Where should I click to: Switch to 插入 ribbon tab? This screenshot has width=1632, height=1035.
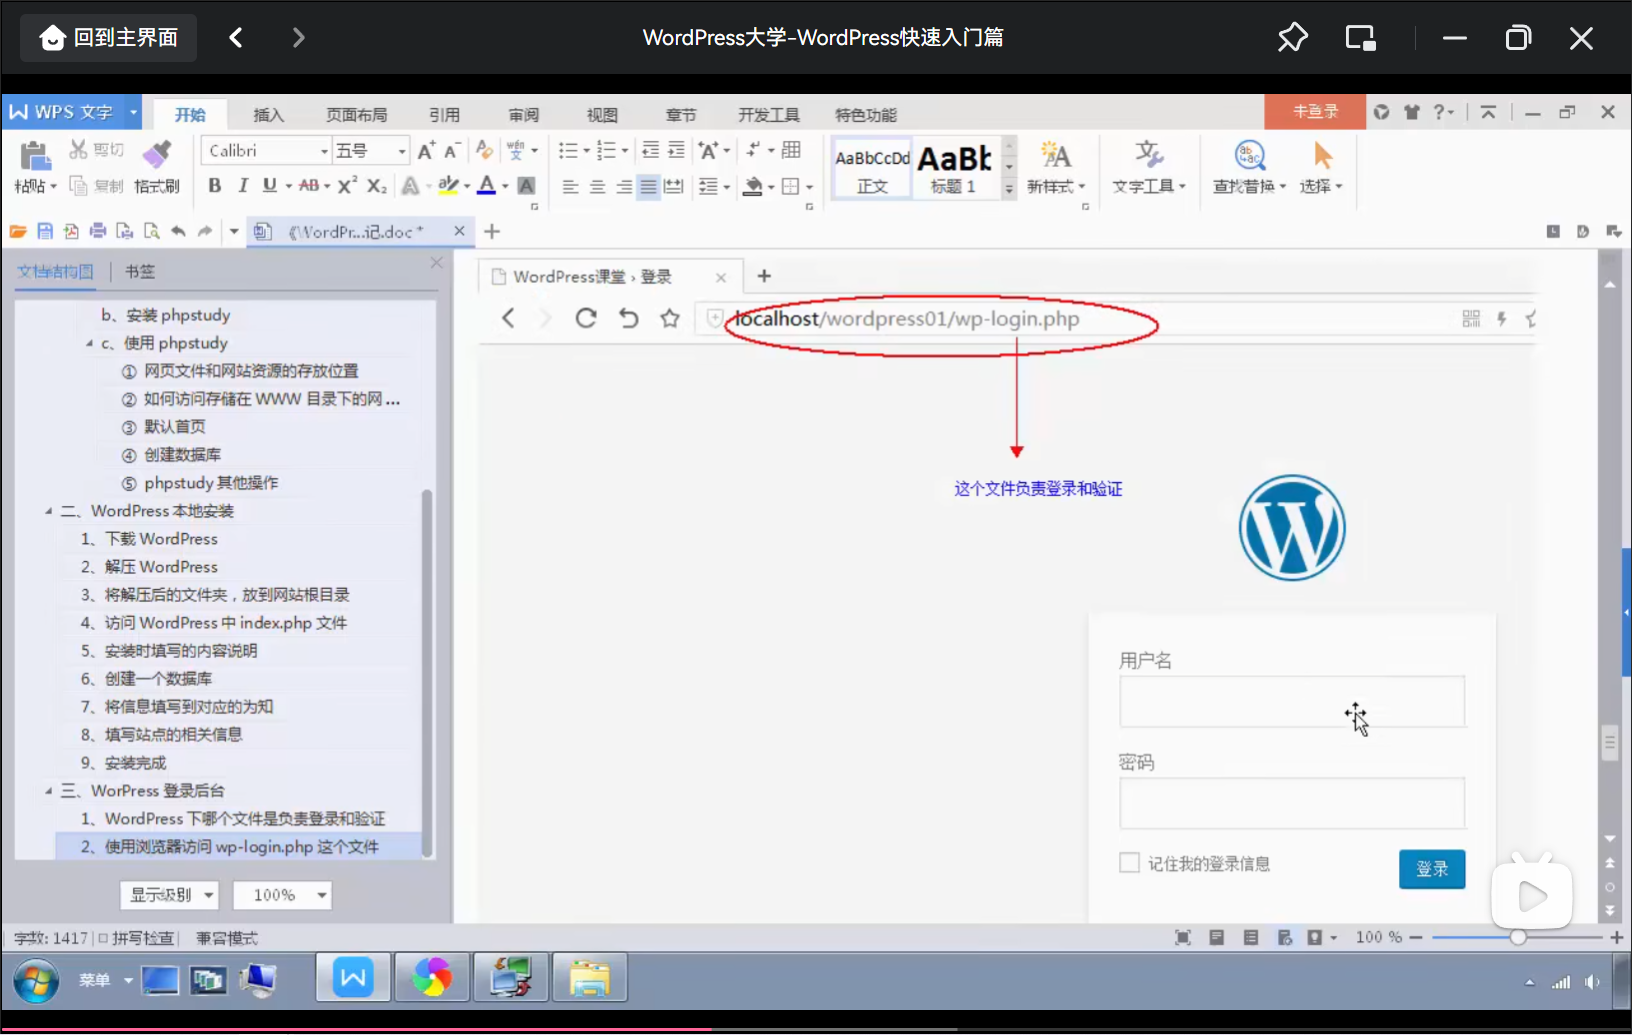tap(268, 114)
